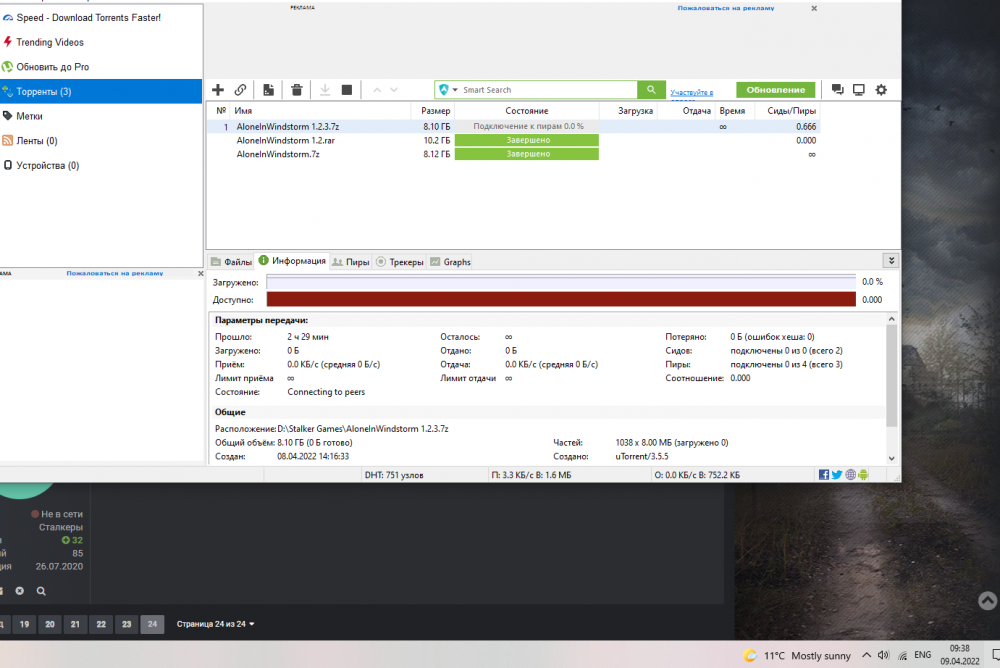Click the green Обновление button
Screen dimensions: 1000x668
point(775,90)
